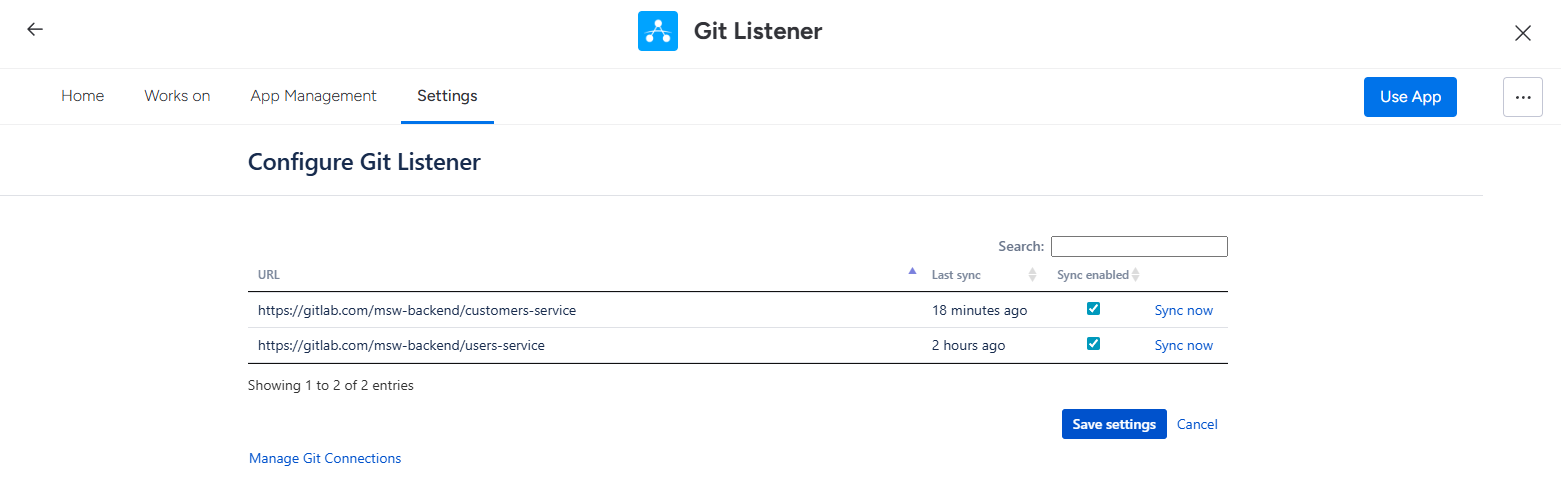Go to App Management tab

pyautogui.click(x=313, y=96)
